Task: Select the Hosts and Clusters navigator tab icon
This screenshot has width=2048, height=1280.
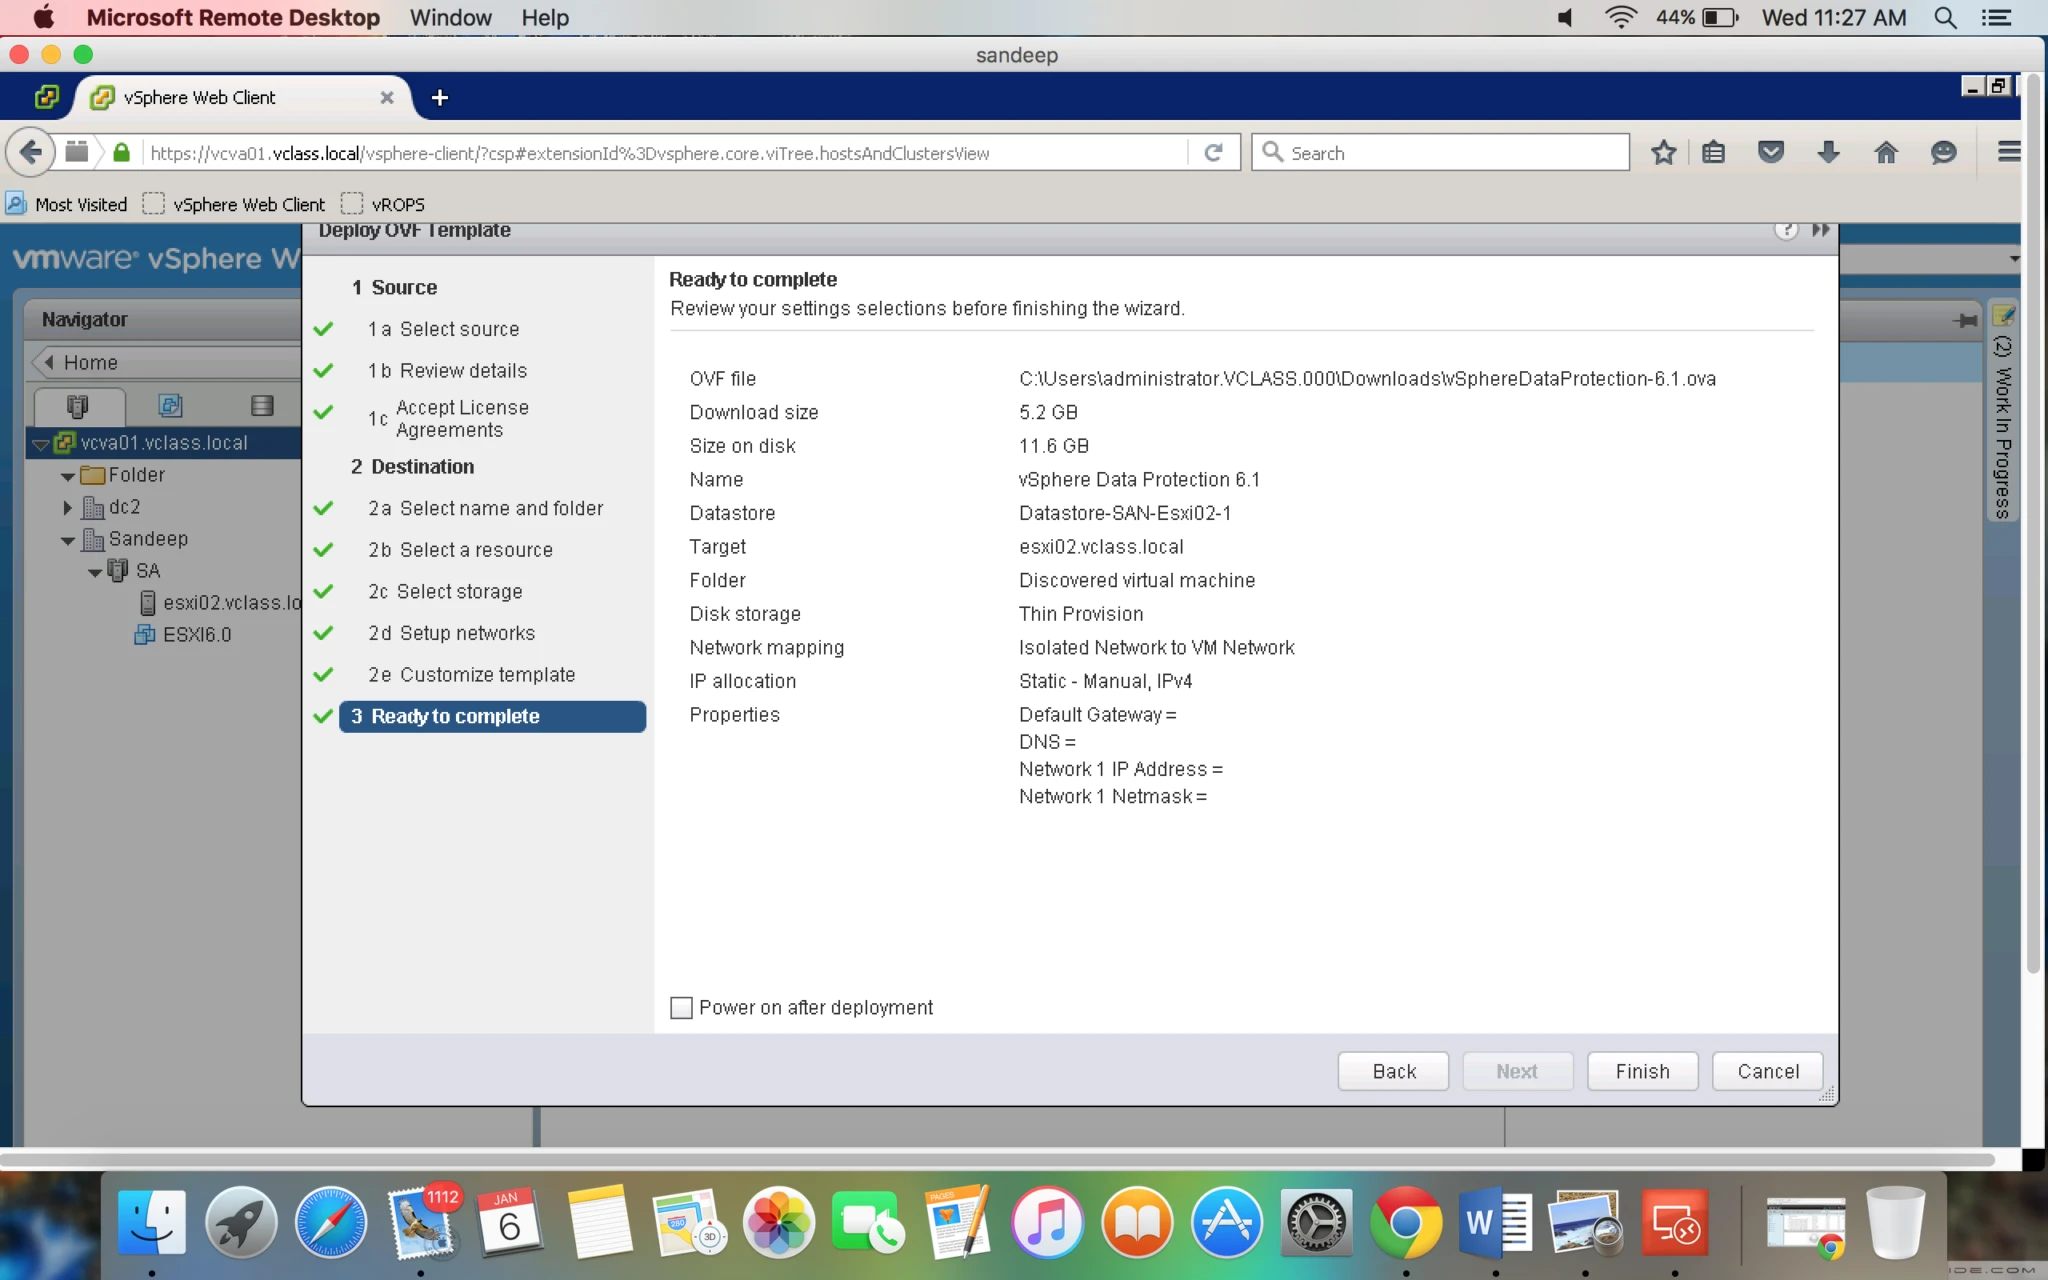Action: pos(77,405)
